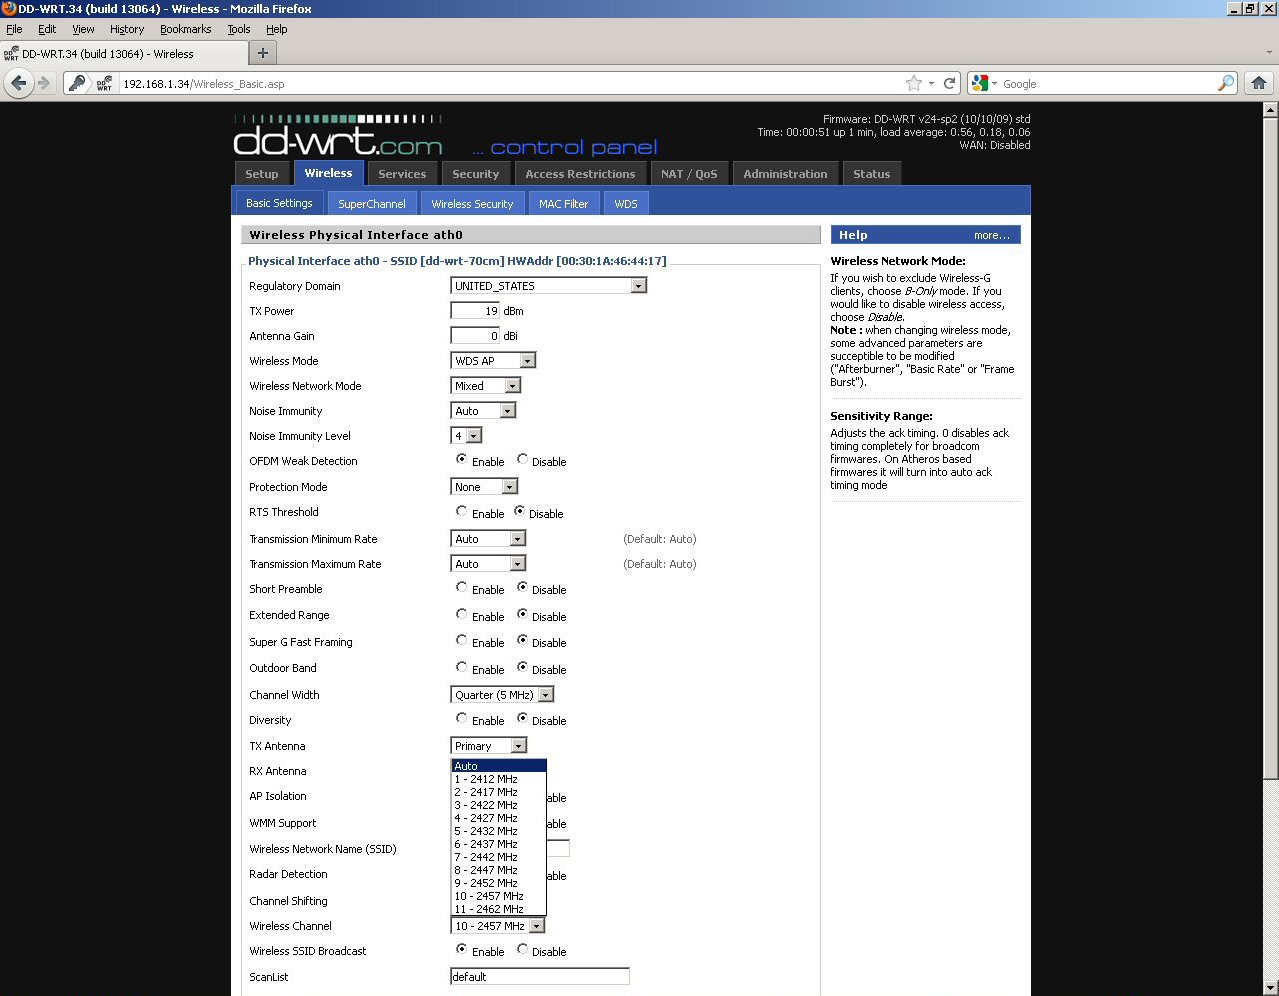The height and width of the screenshot is (996, 1279).
Task: Select the MAC Filter sub-tab
Action: [x=563, y=203]
